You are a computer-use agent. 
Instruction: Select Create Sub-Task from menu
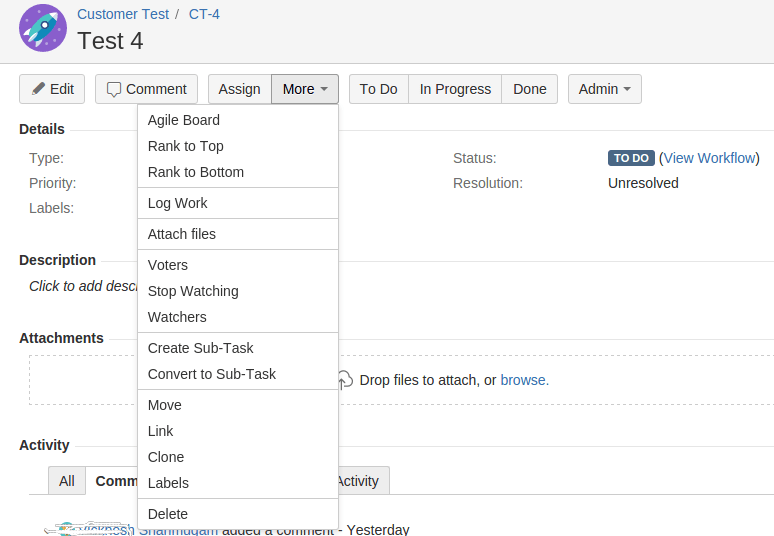[201, 348]
